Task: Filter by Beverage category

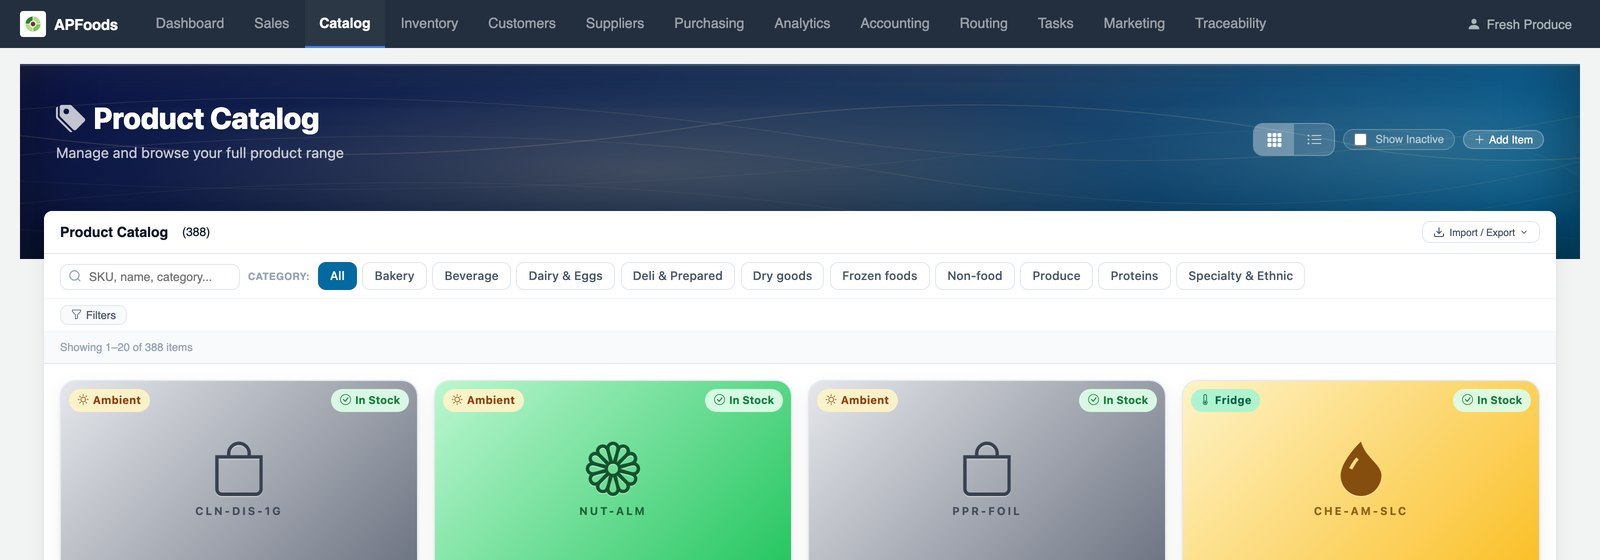Action: [x=471, y=276]
